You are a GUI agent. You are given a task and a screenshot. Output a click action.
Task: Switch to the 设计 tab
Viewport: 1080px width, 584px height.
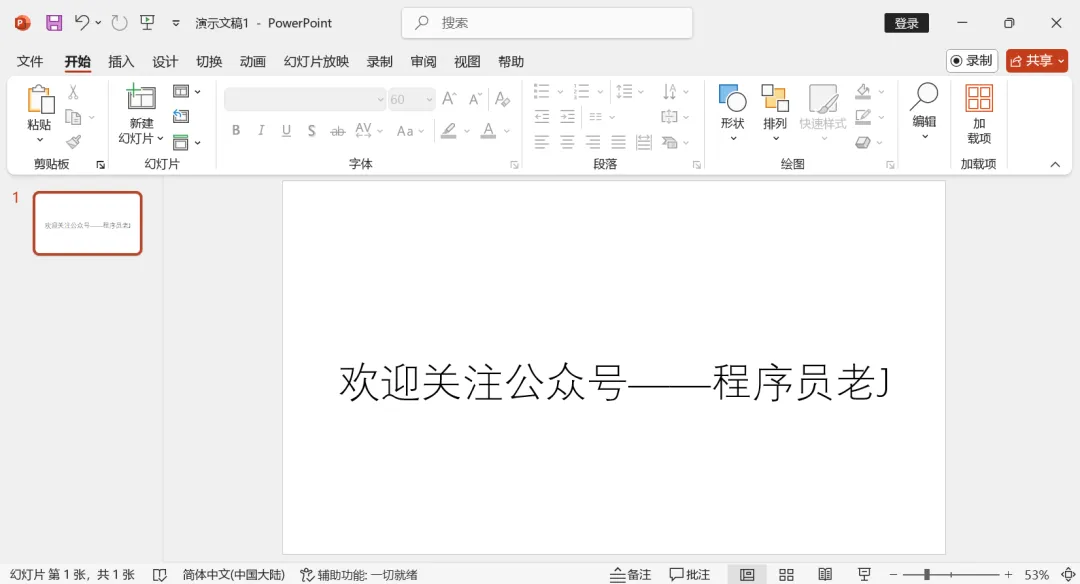coord(165,61)
